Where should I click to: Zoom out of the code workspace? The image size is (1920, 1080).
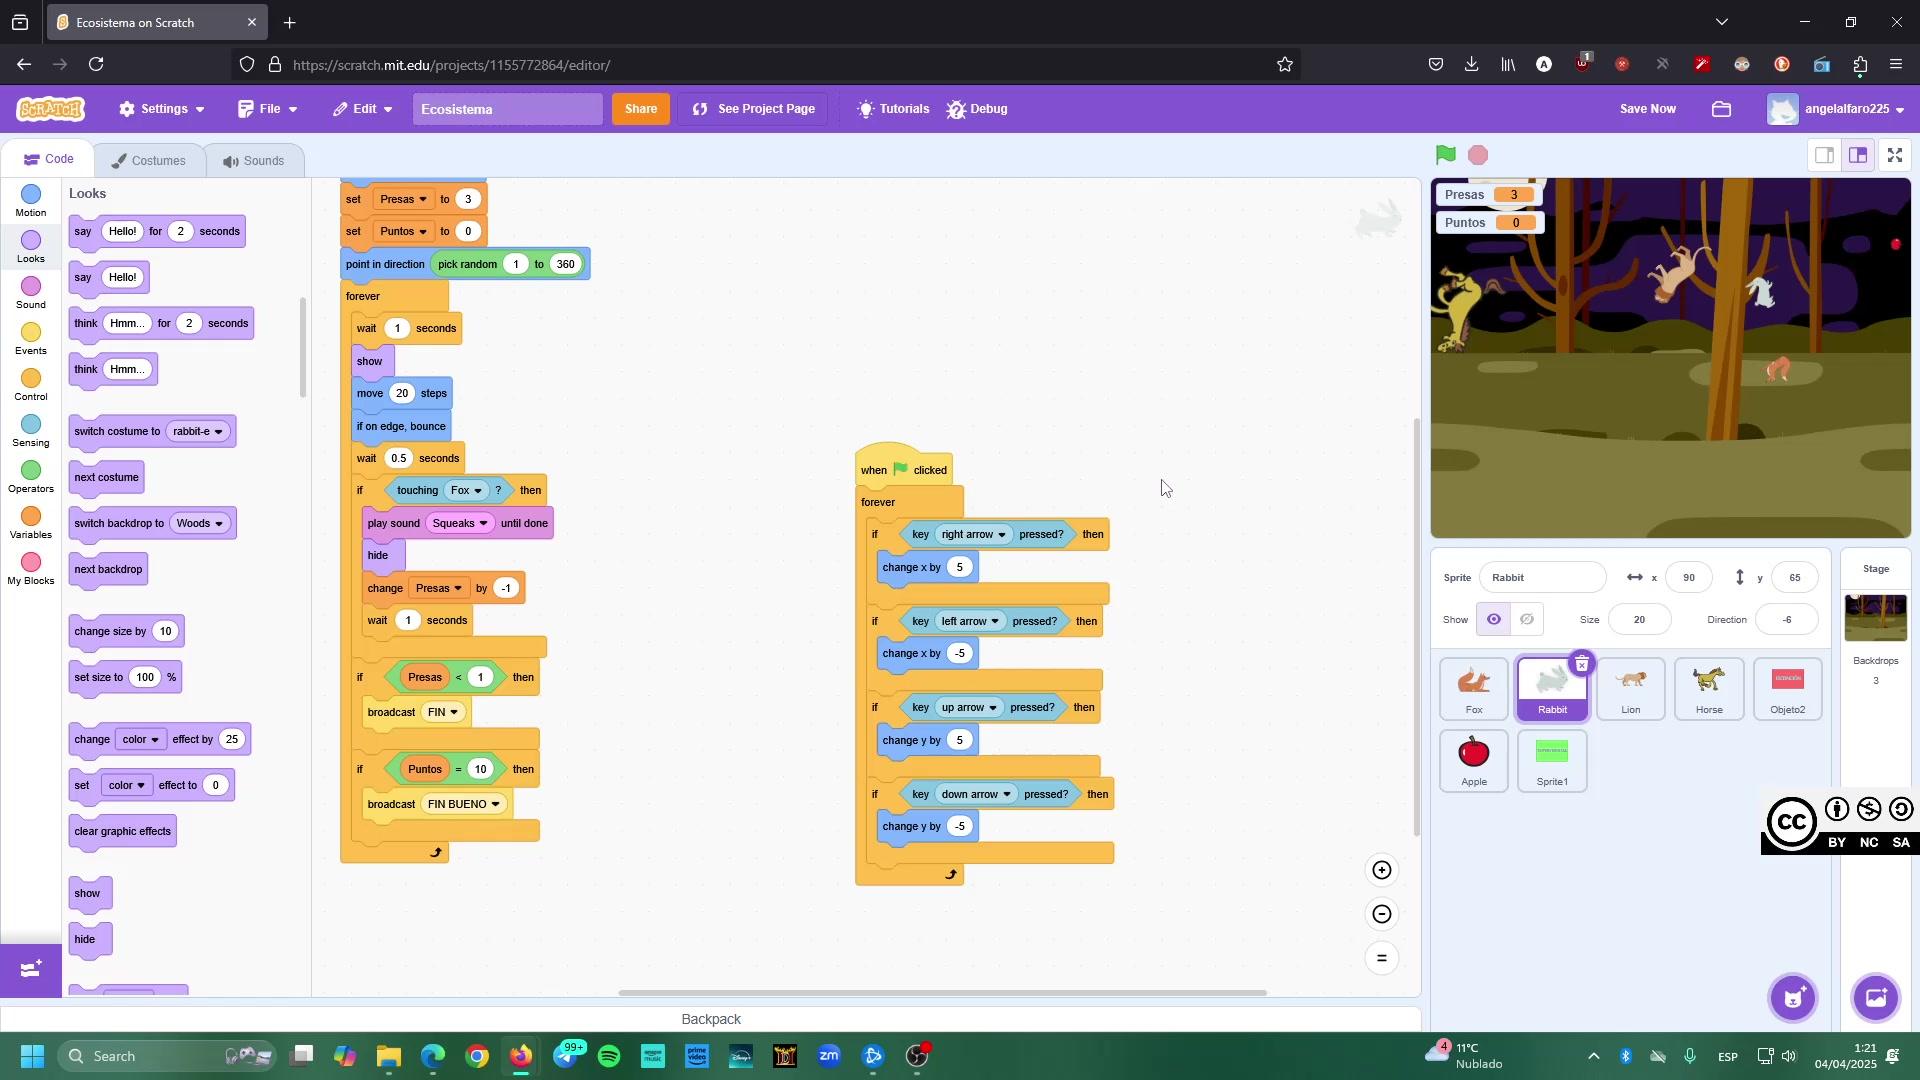[1381, 914]
